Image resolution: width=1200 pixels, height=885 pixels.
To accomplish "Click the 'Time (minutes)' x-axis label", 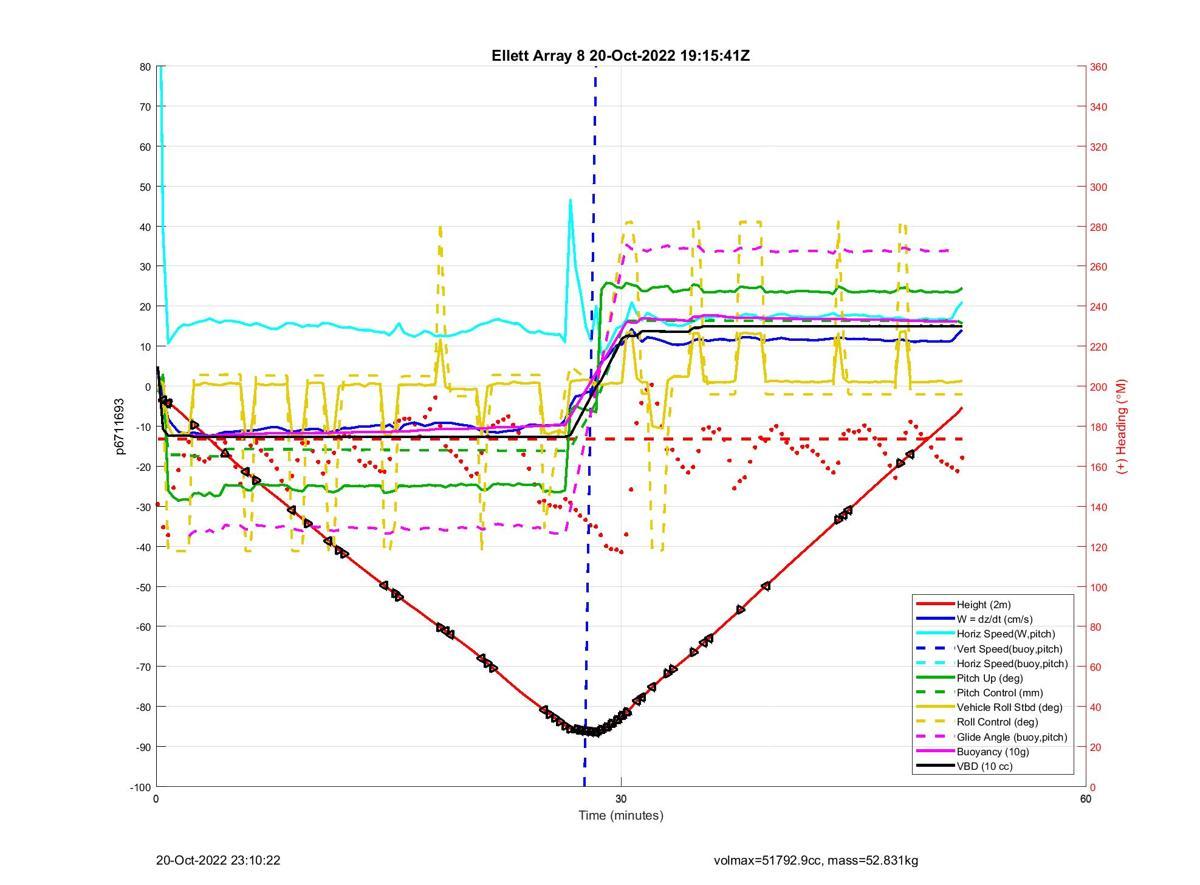I will 620,815.
